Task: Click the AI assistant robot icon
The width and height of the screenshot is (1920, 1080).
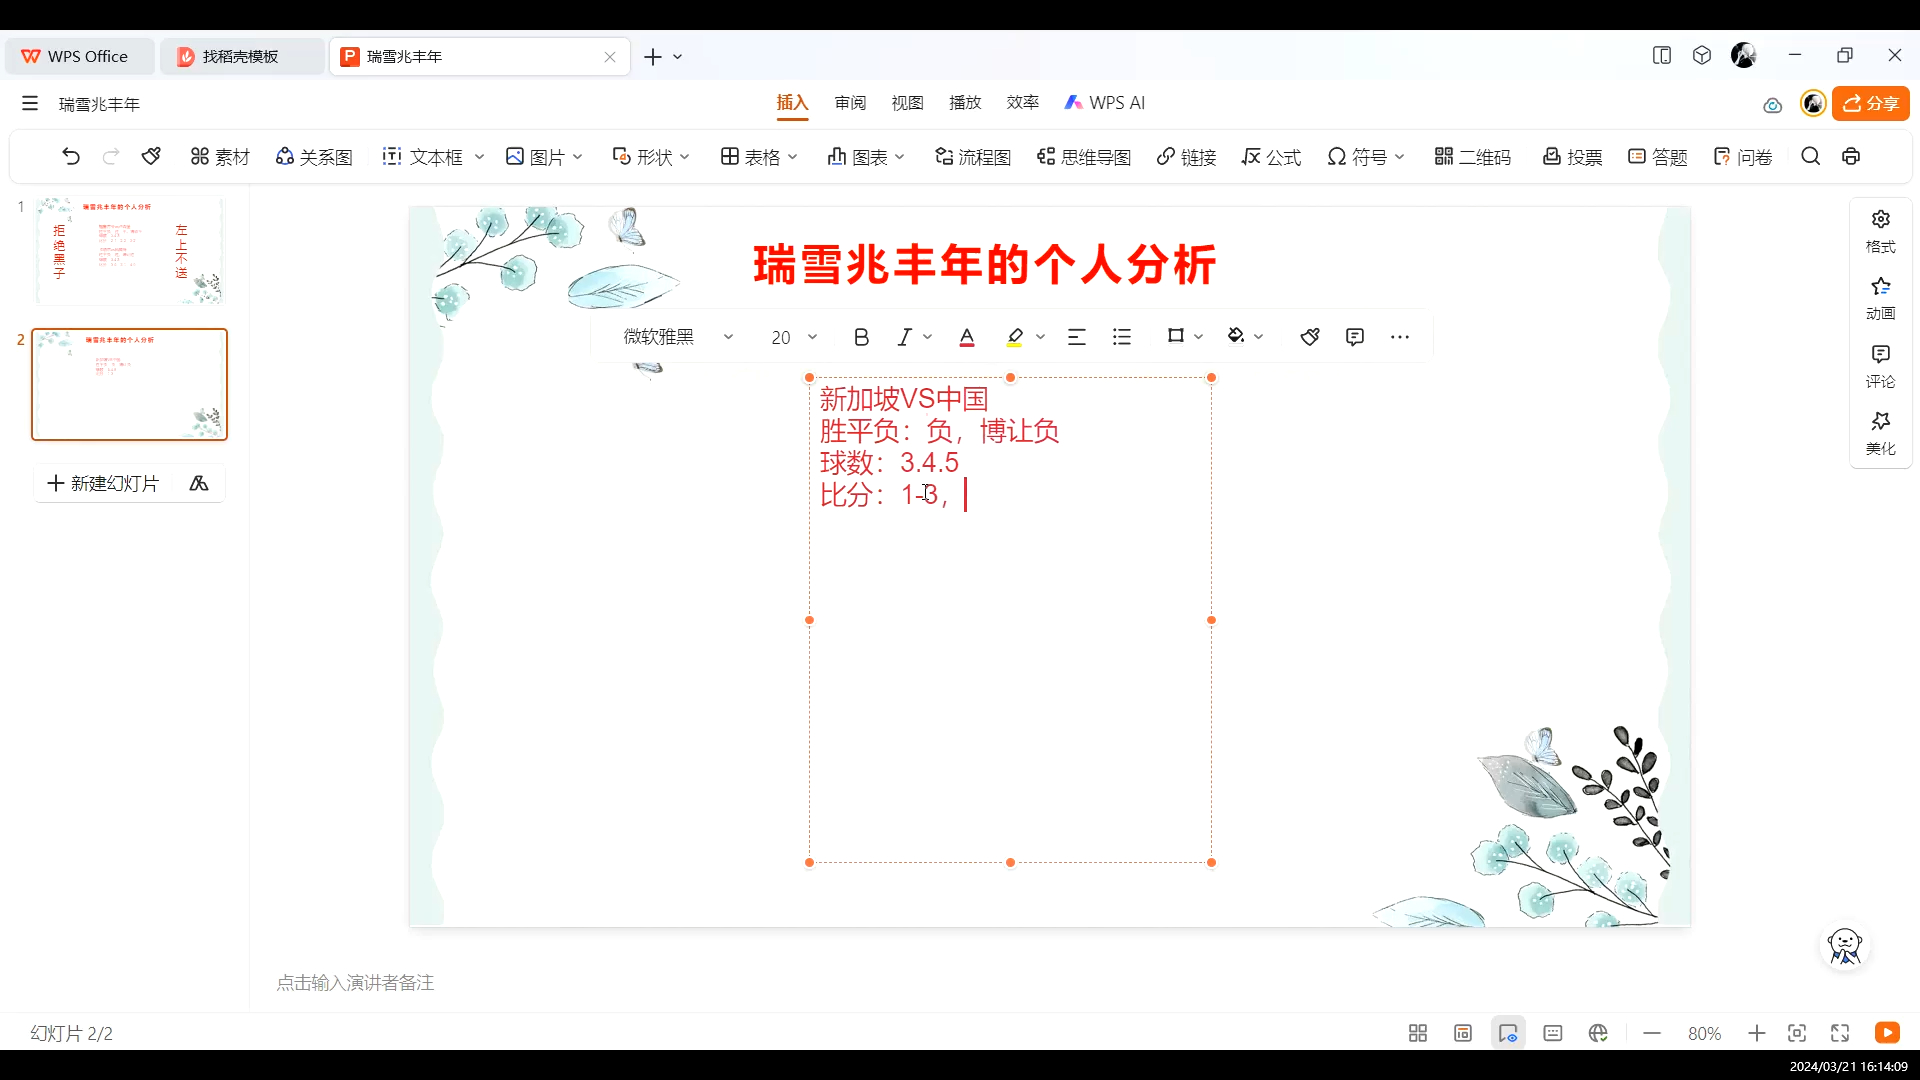Action: click(x=1844, y=946)
